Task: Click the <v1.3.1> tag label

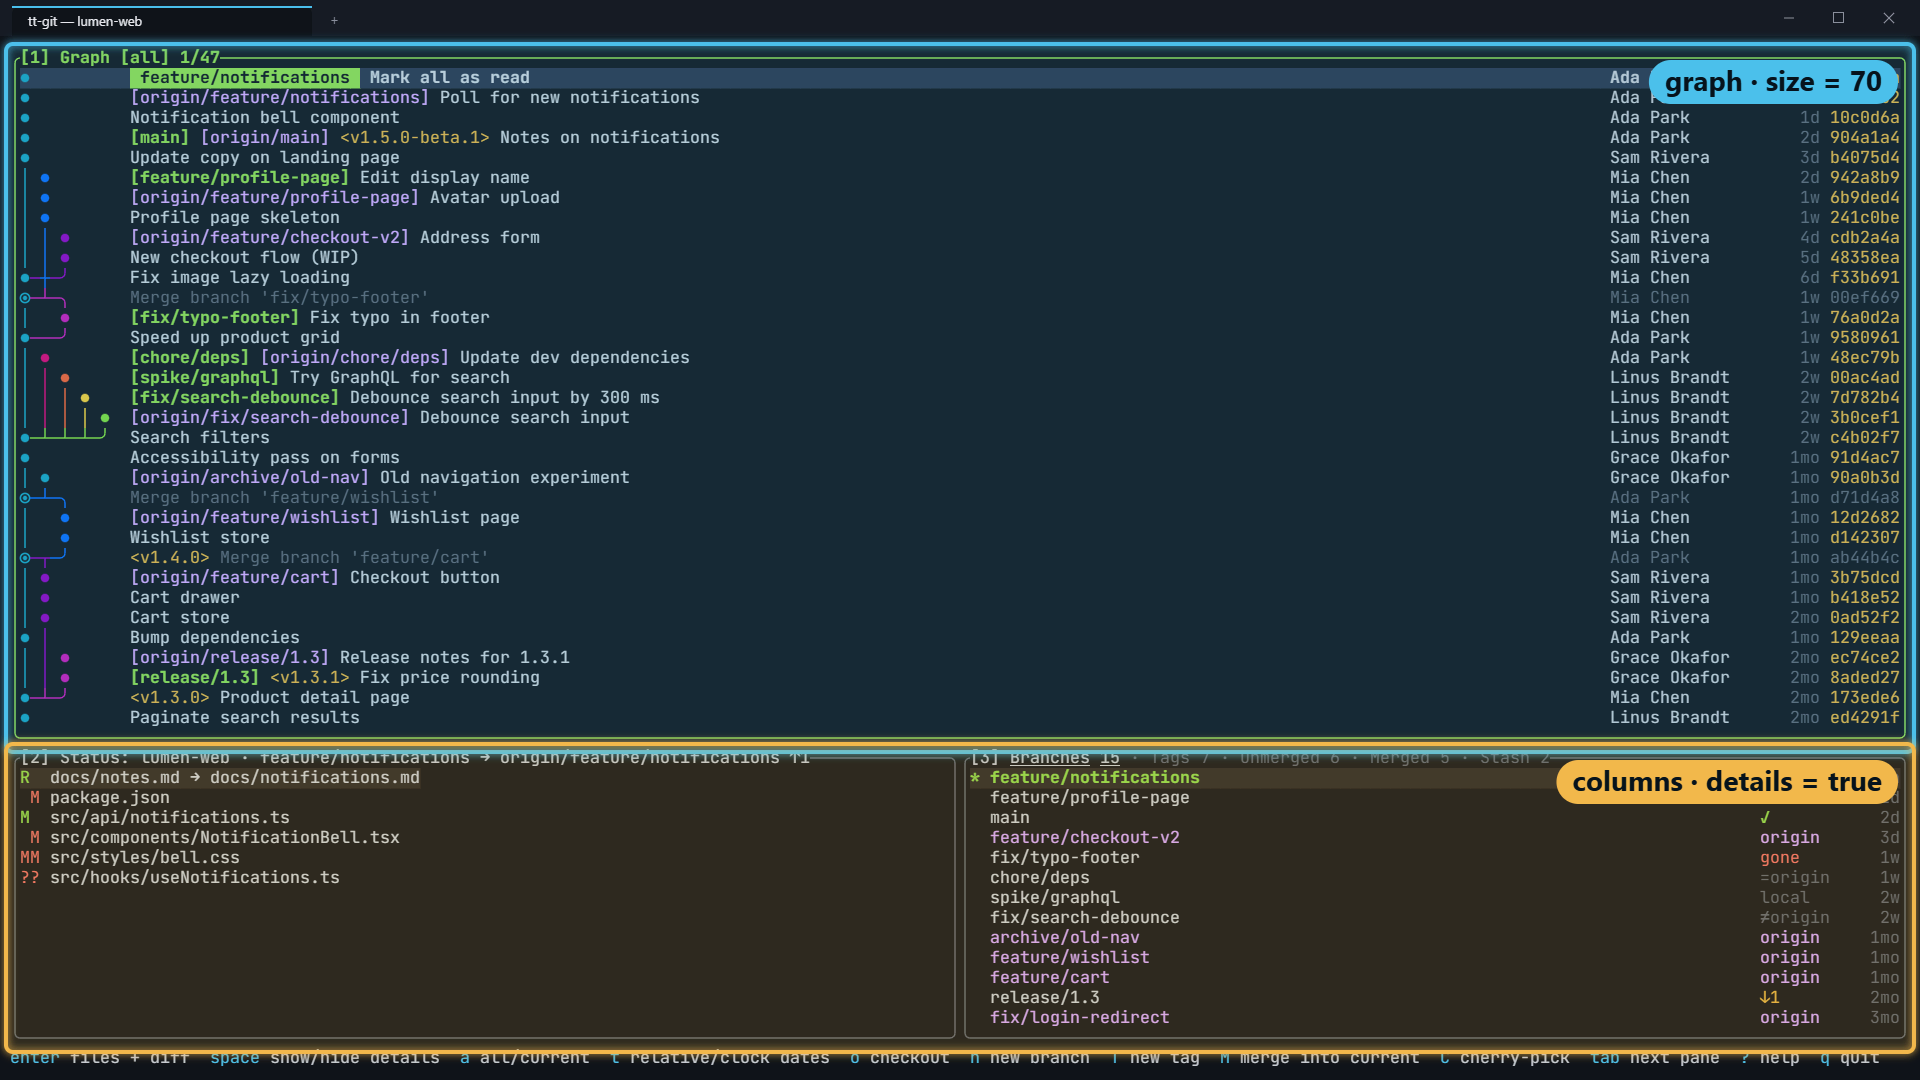Action: click(310, 678)
